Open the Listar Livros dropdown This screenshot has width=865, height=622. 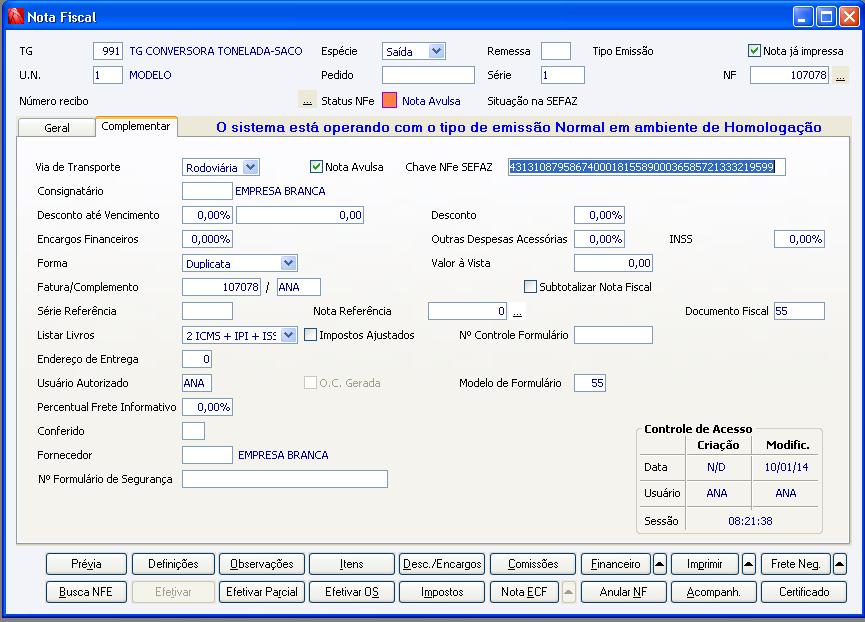click(240, 335)
